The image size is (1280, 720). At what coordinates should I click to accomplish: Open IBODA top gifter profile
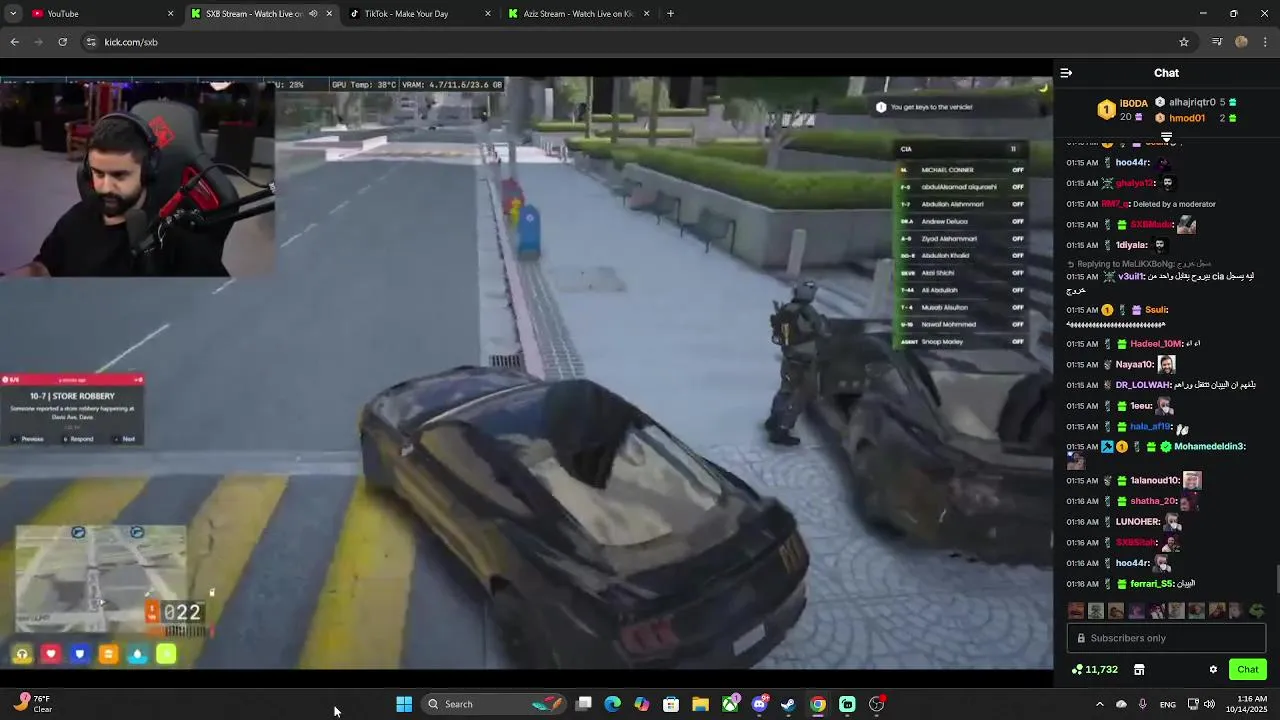[1133, 103]
